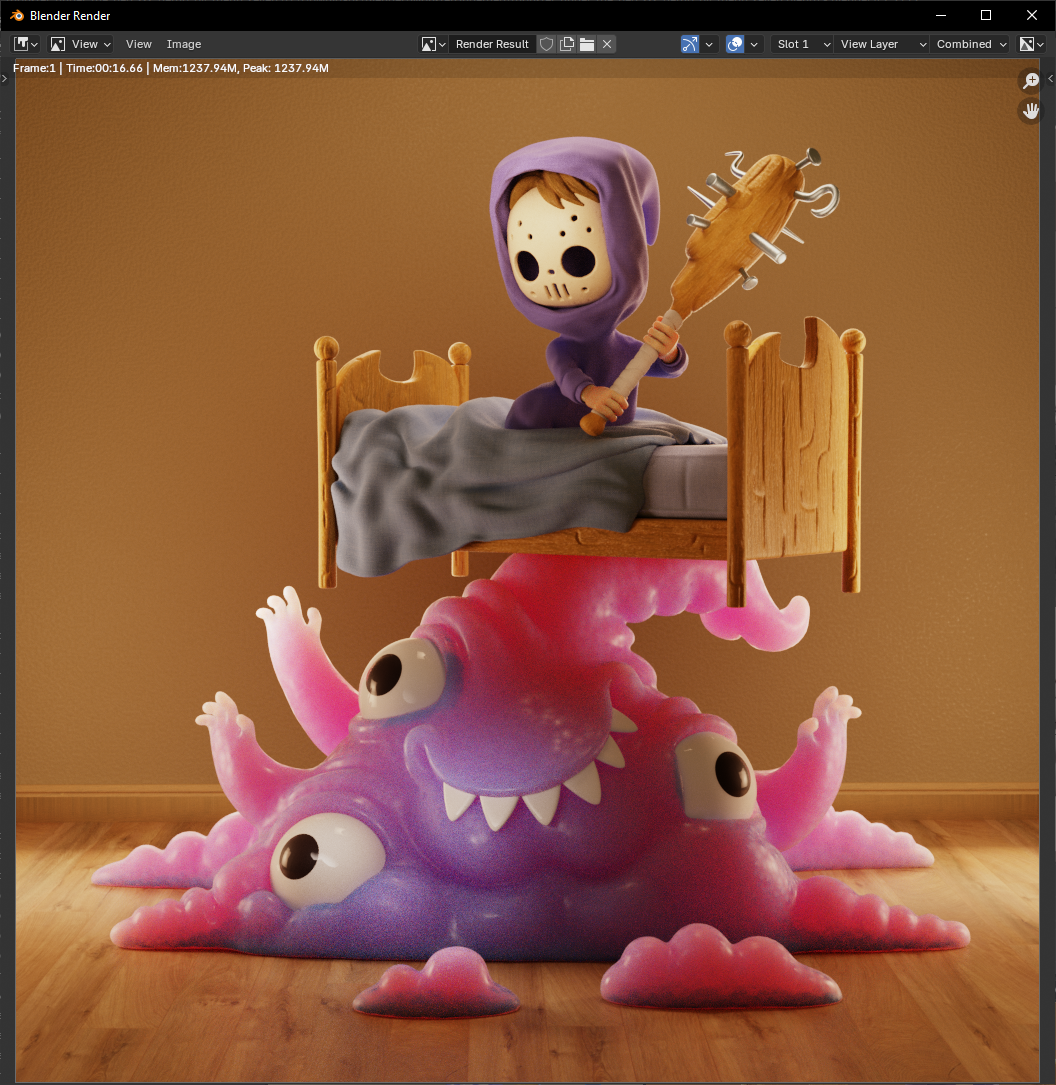Open the View menu
Screen dimensions: 1056x1085
coord(138,43)
